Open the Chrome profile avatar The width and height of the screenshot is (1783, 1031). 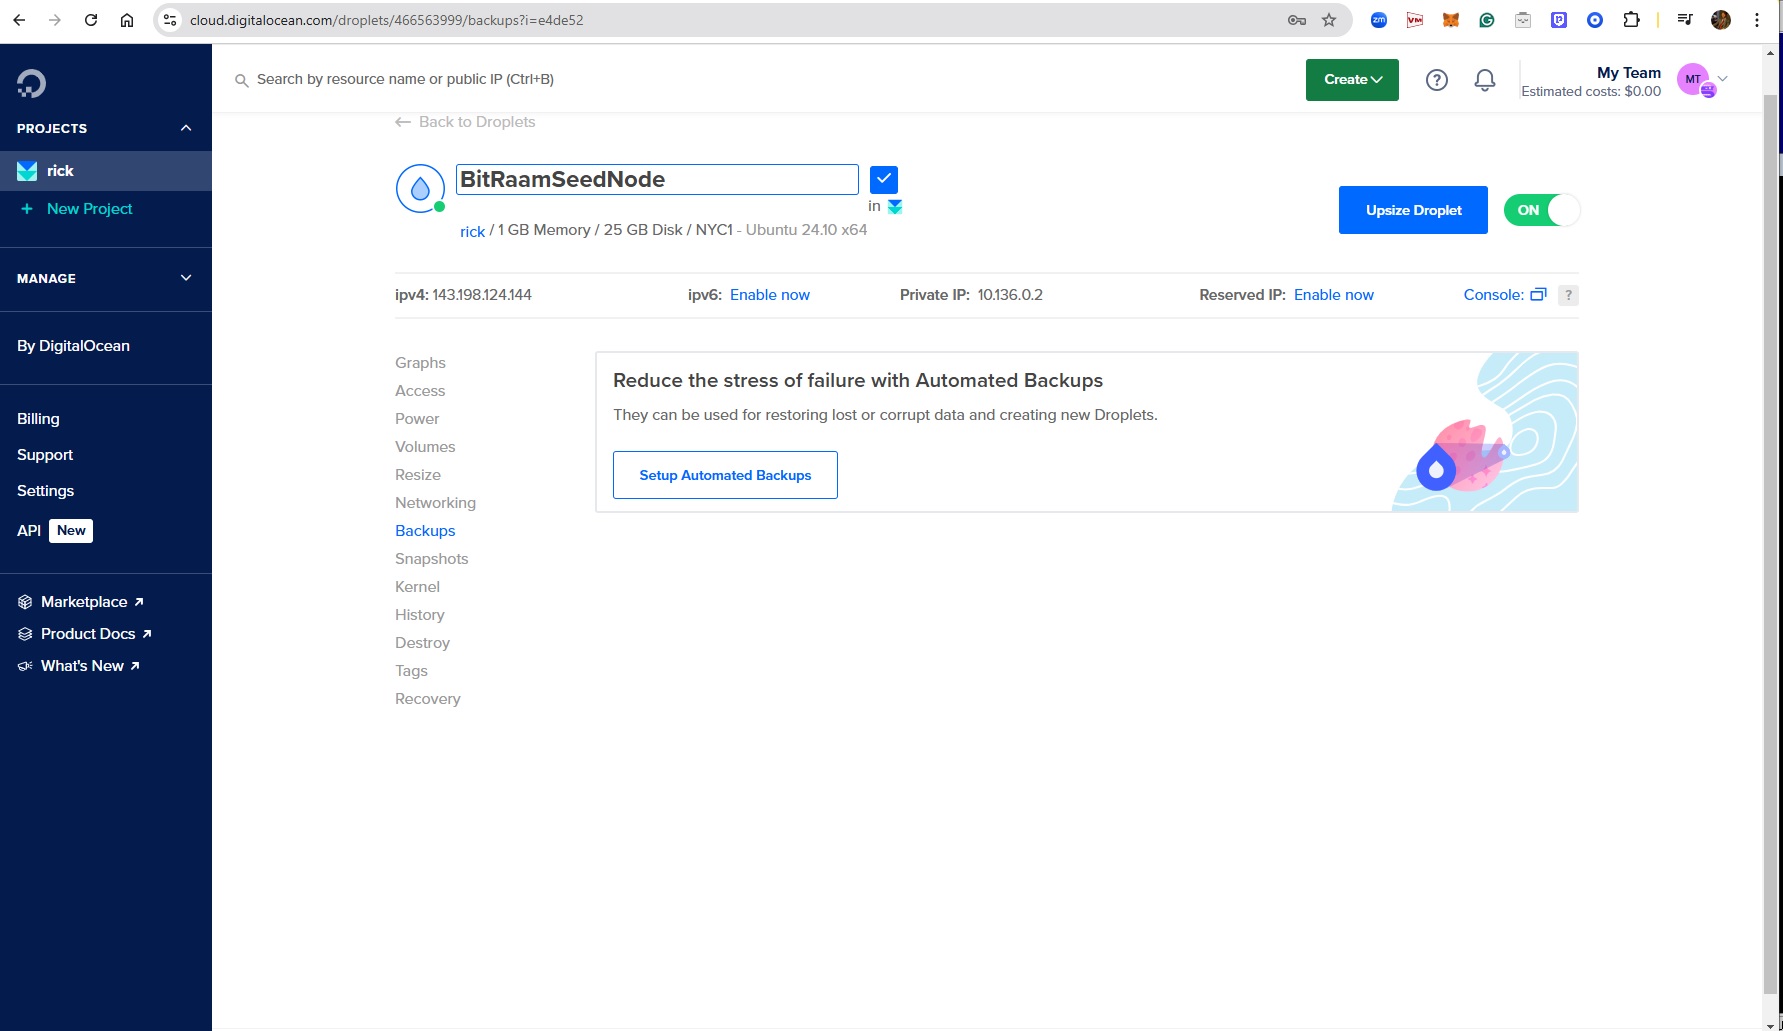[1721, 20]
